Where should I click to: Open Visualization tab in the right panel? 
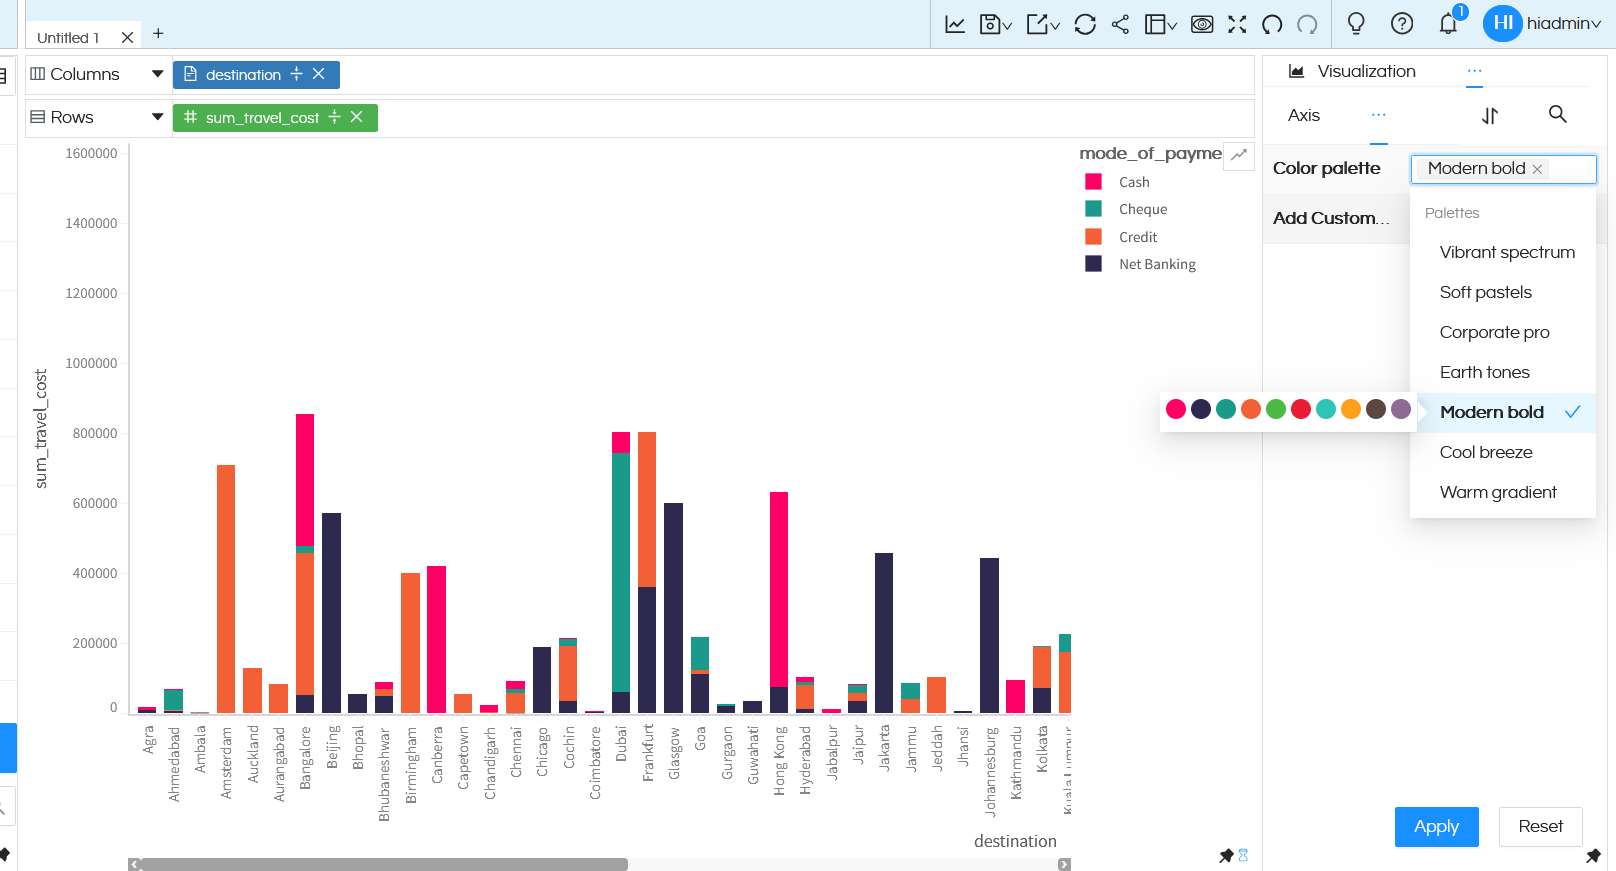click(x=1352, y=71)
